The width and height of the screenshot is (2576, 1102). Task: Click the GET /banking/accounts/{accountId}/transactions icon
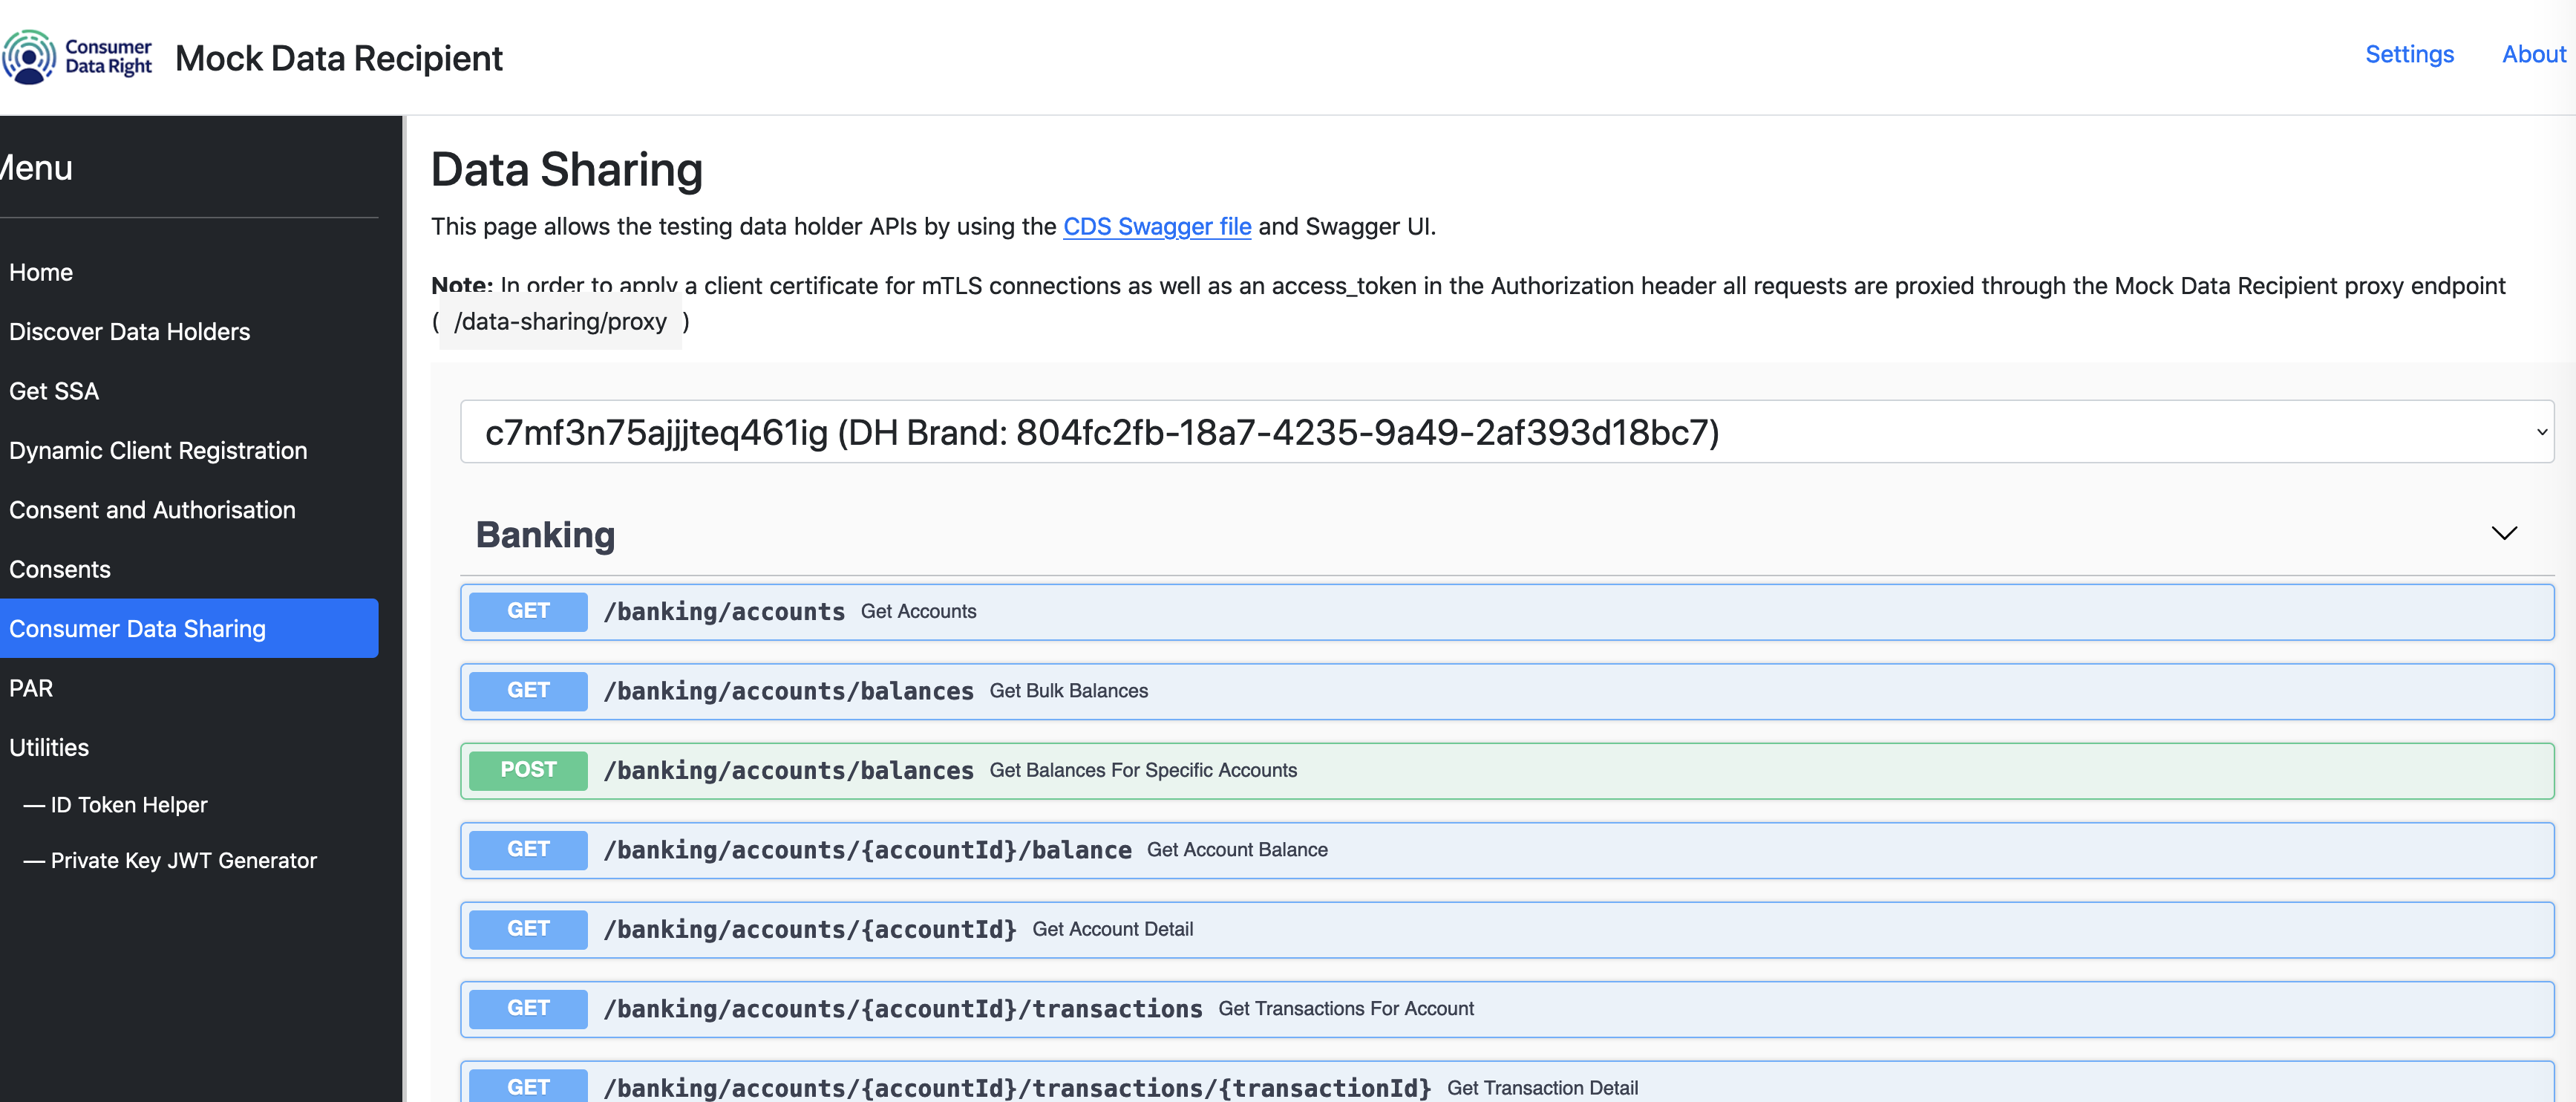point(529,1008)
